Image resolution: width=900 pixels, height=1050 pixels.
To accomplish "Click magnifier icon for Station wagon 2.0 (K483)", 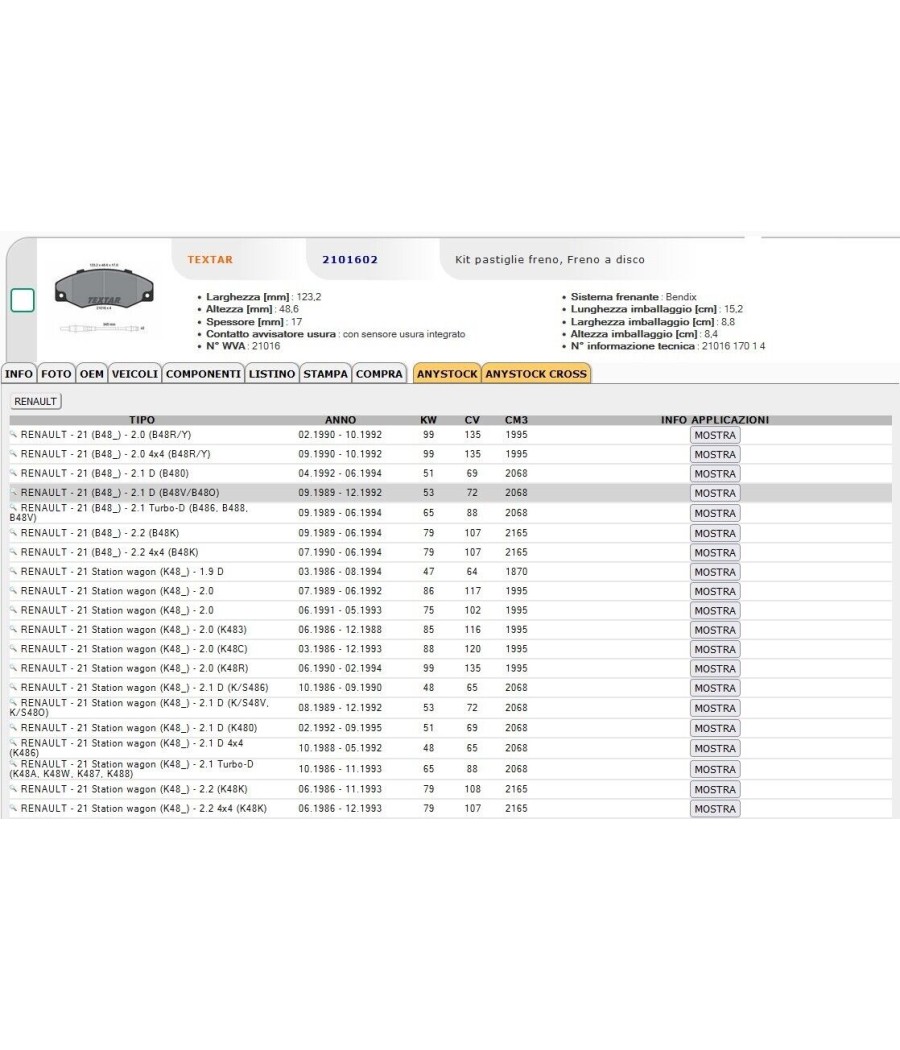I will pyautogui.click(x=13, y=629).
